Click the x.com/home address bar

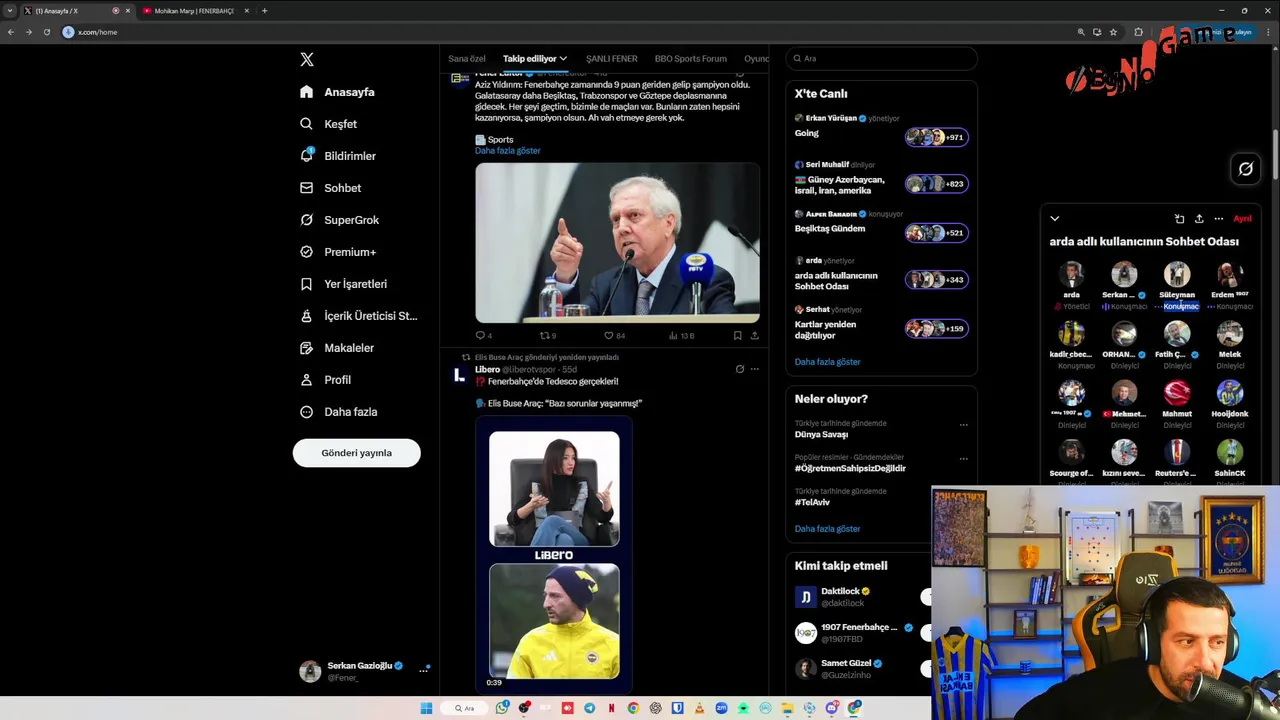coord(560,32)
